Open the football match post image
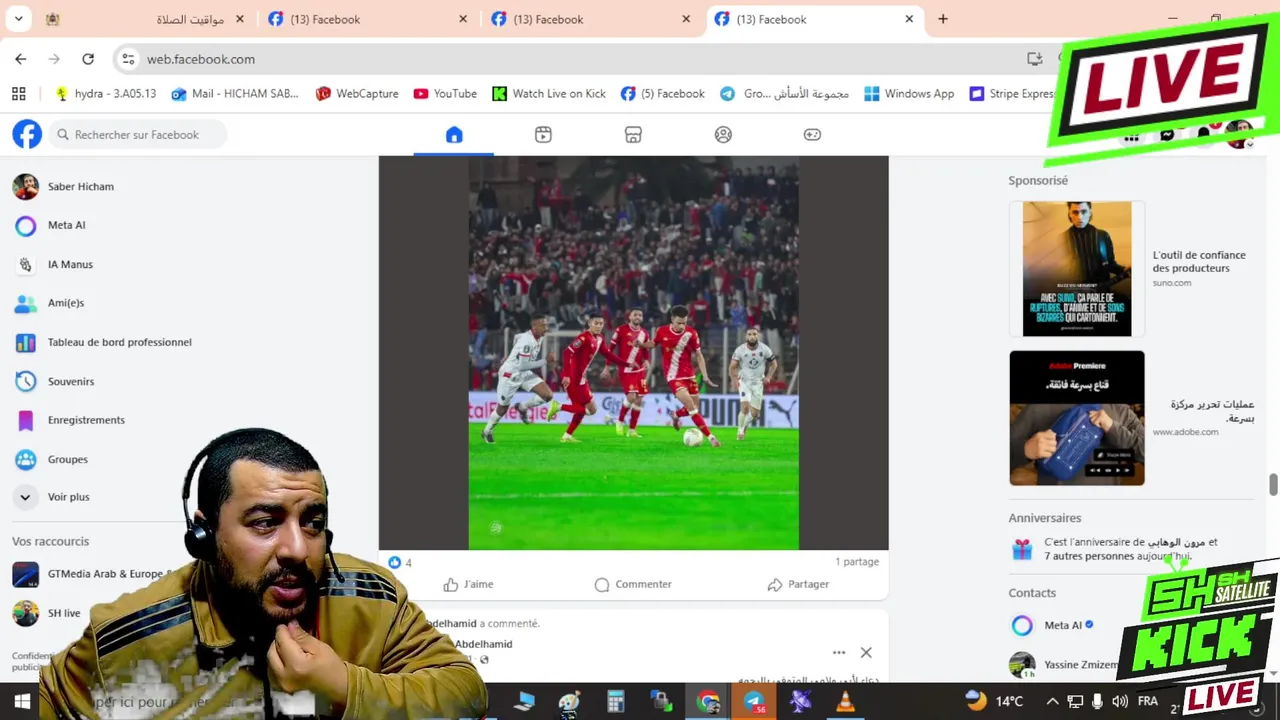 [x=634, y=353]
